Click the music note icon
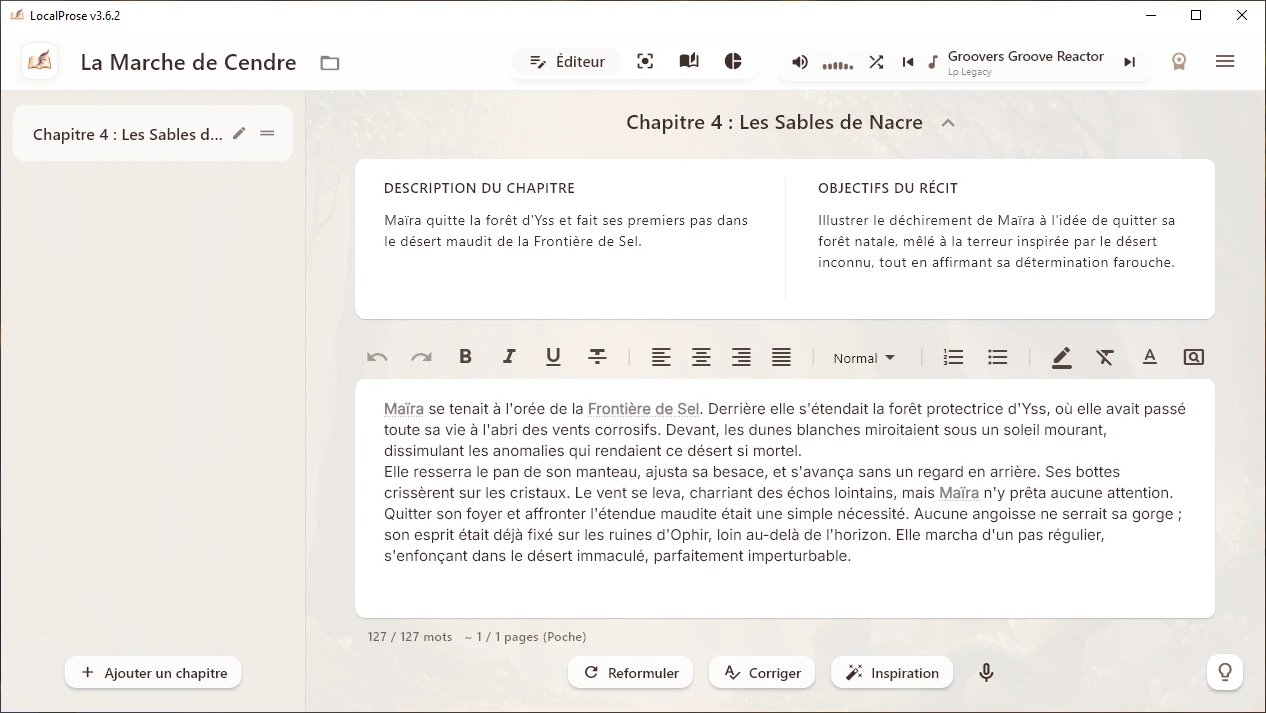The height and width of the screenshot is (713, 1266). 933,62
